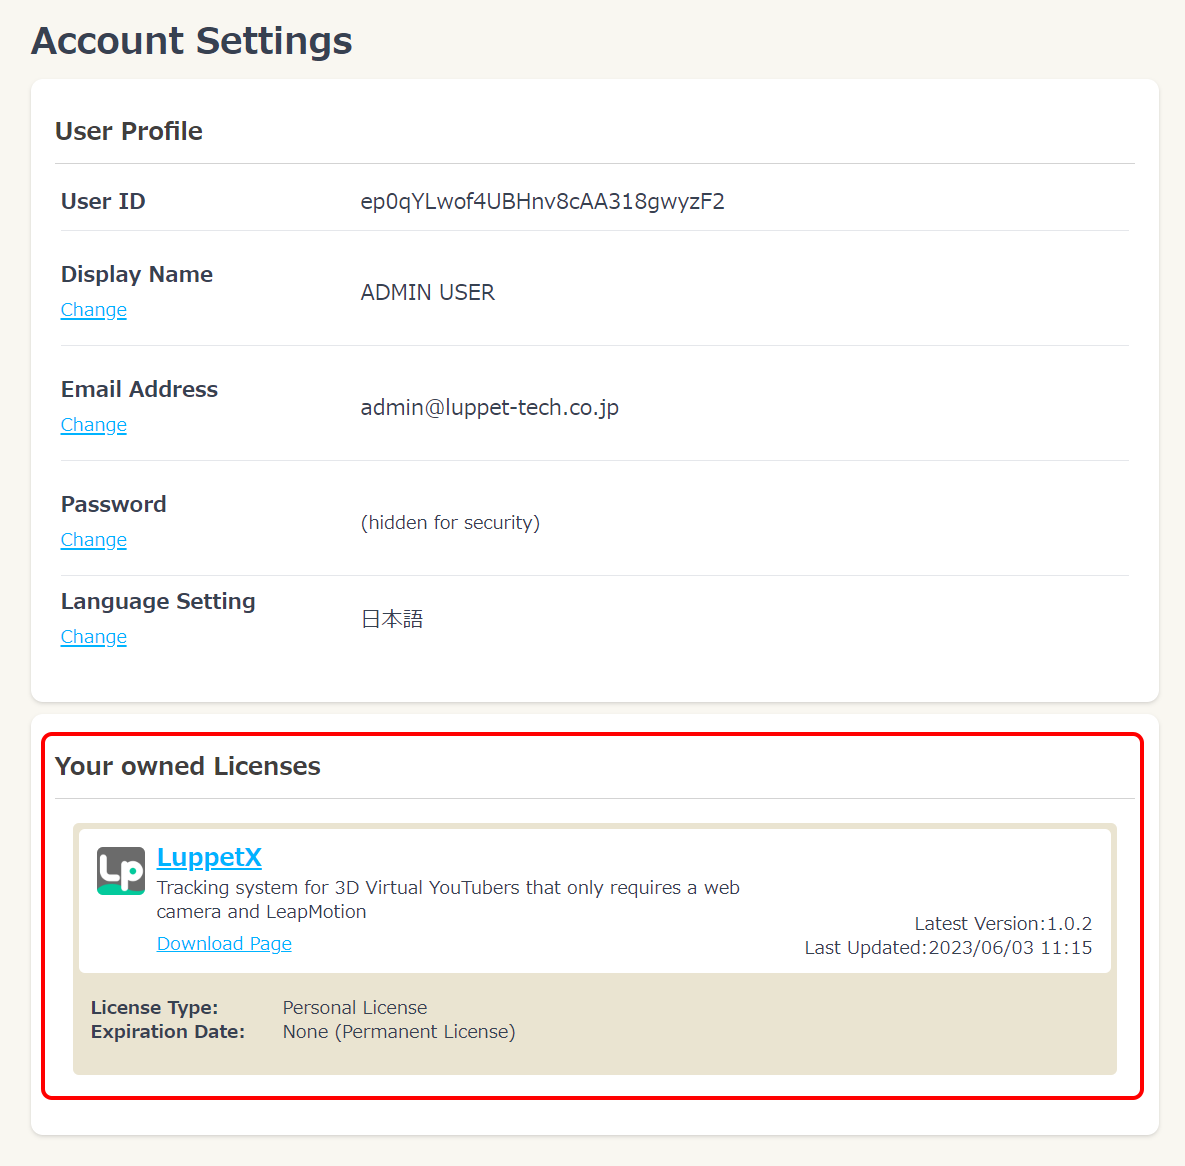This screenshot has width=1185, height=1166.
Task: Click Change under Email Address
Action: click(x=94, y=425)
